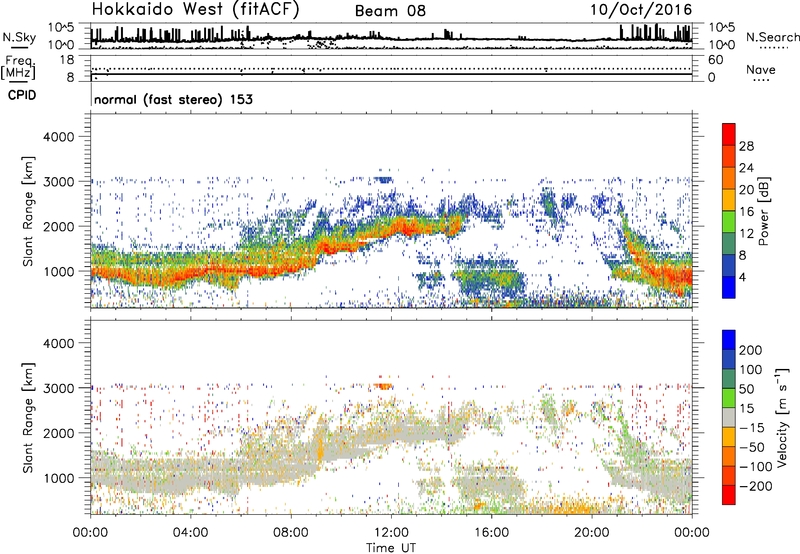Click the '2000' tick of power panel
The height and width of the screenshot is (554, 800).
click(x=58, y=226)
